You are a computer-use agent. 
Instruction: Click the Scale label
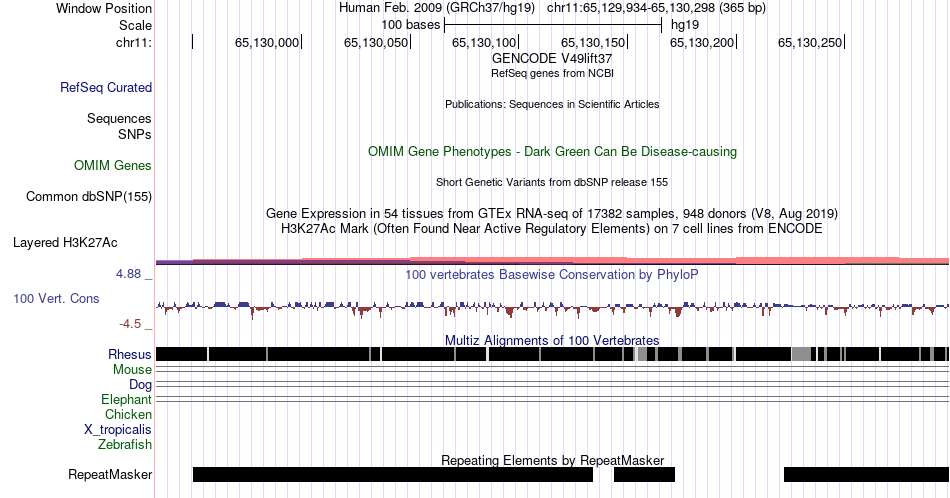[x=135, y=25]
